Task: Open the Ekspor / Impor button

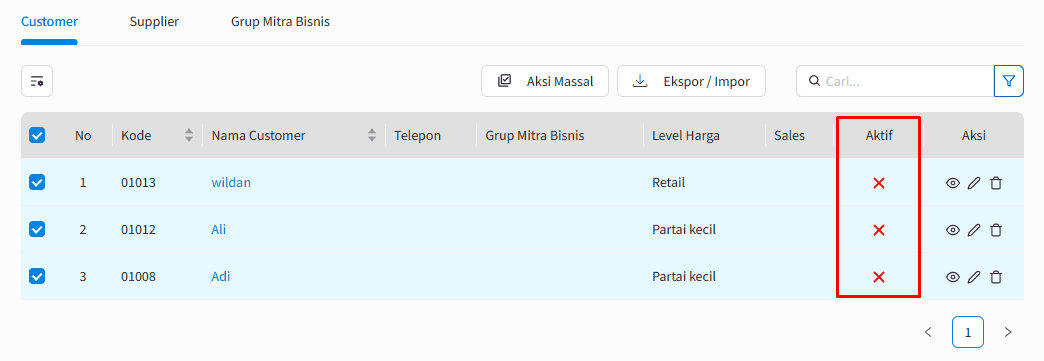Action: 691,81
